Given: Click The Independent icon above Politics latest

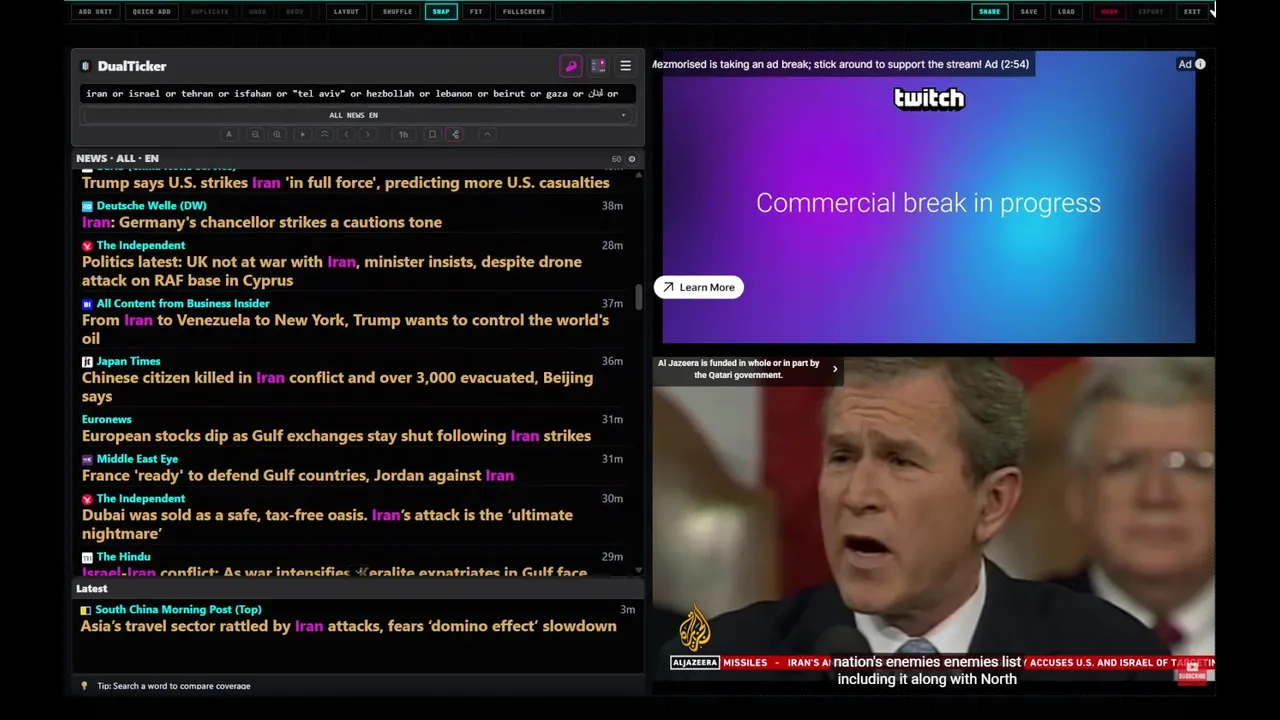Looking at the screenshot, I should tap(87, 245).
